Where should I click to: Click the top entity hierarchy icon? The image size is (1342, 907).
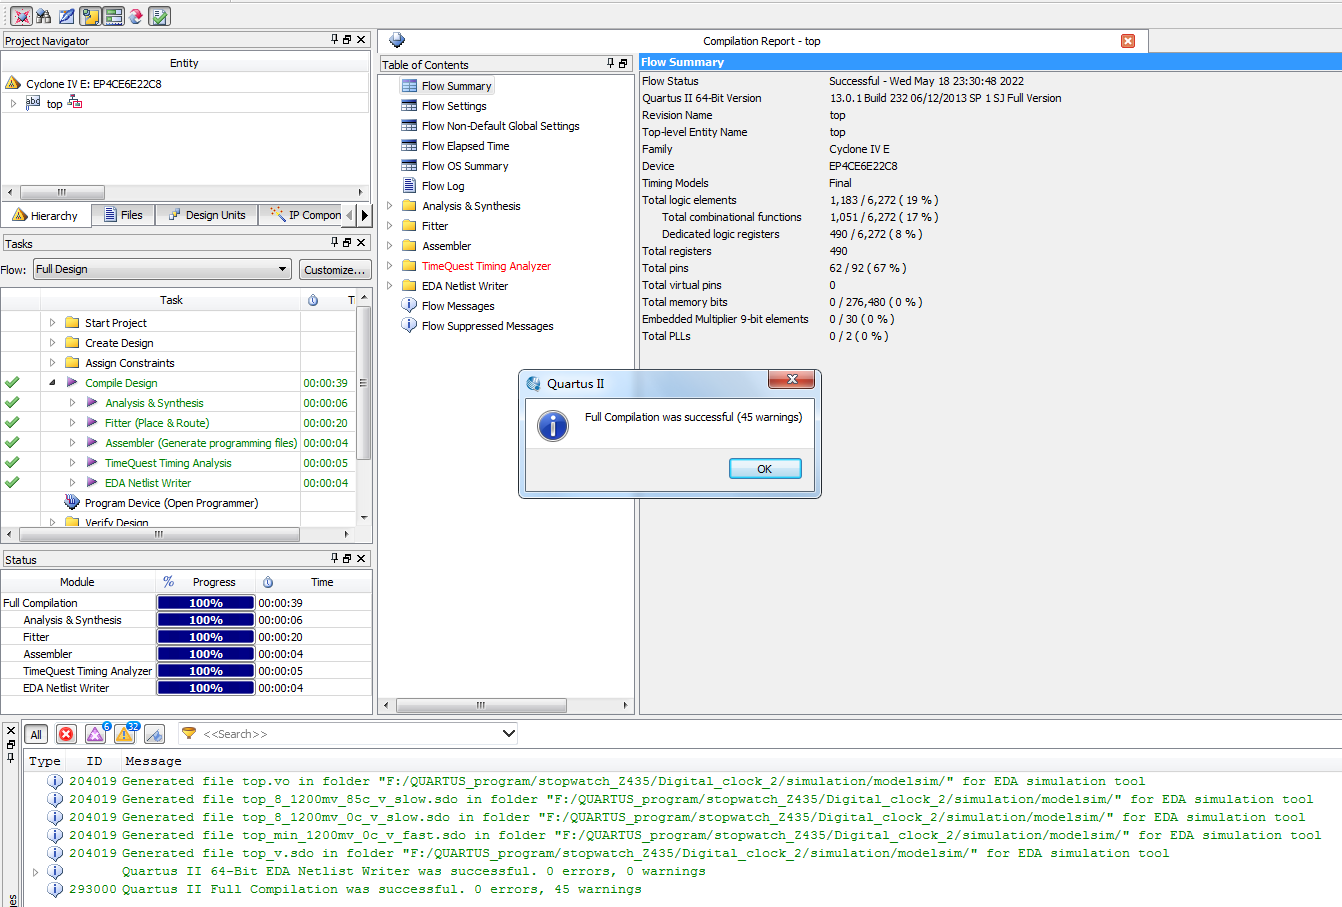[x=75, y=103]
